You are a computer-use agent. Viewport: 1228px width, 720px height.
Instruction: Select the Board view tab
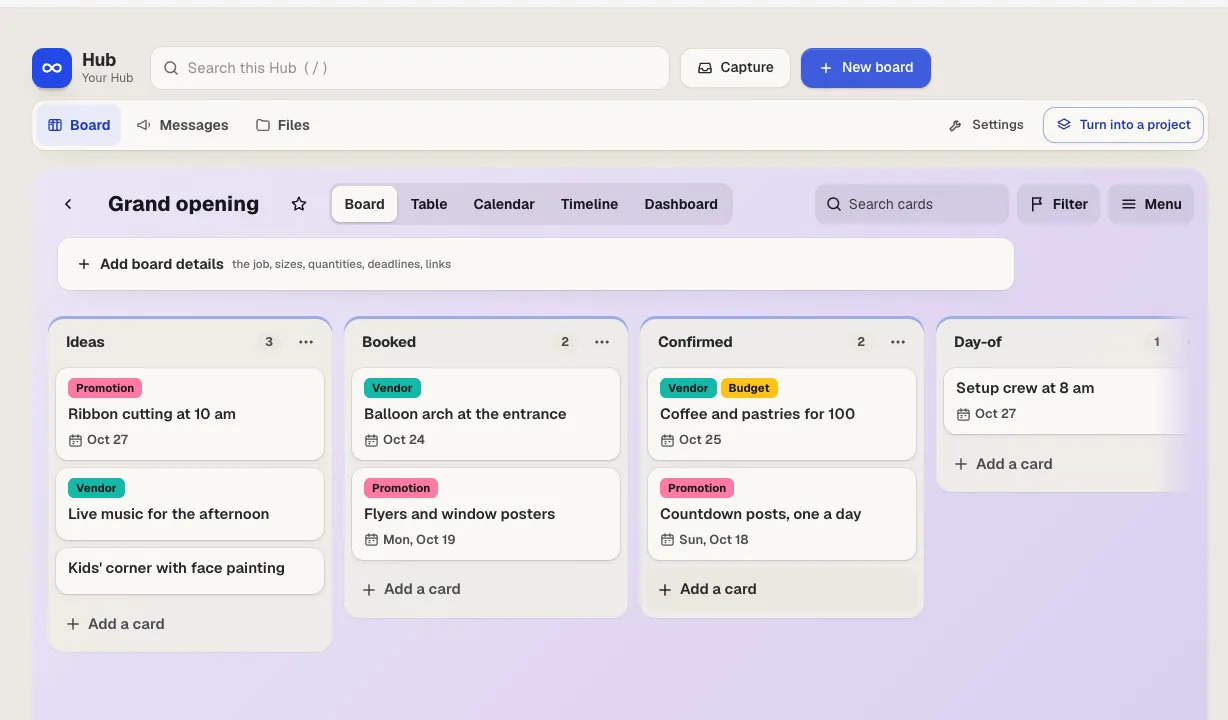coord(364,204)
